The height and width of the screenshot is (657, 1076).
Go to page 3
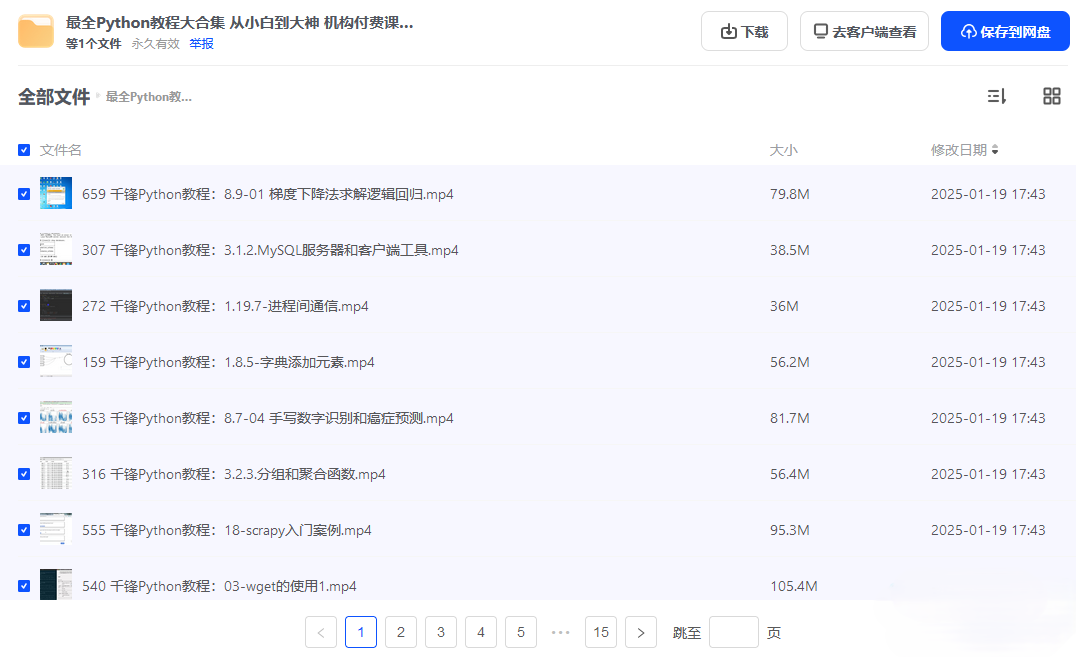pyautogui.click(x=441, y=632)
